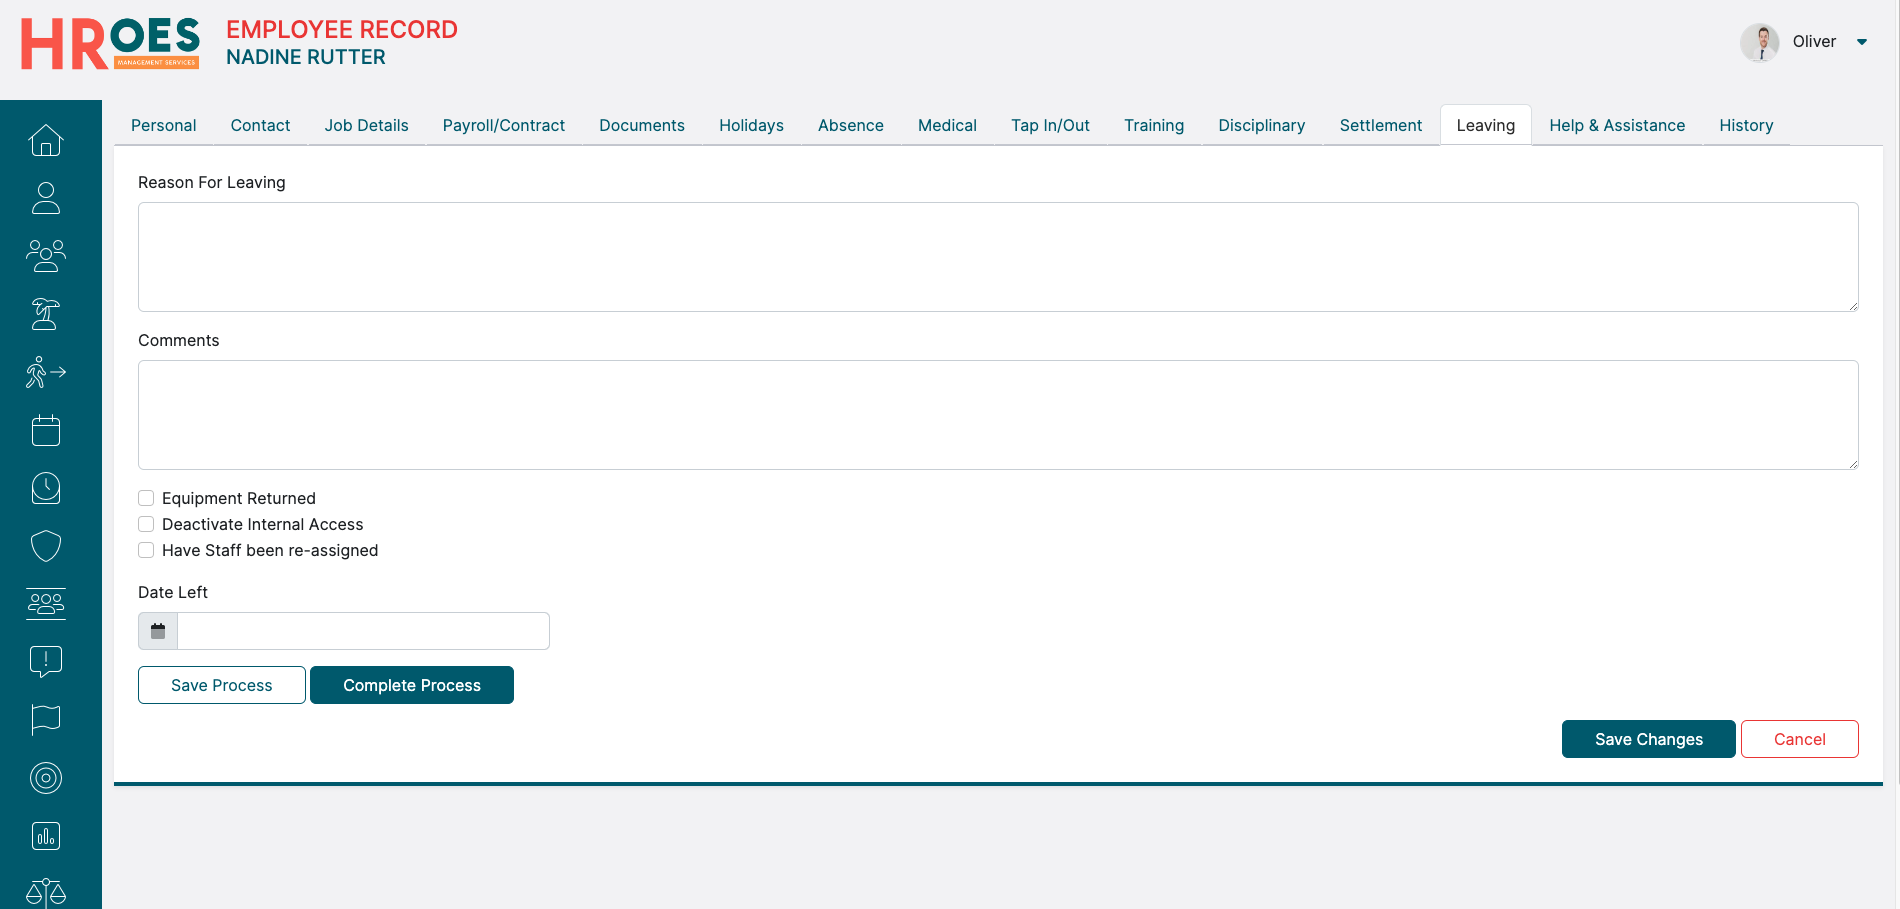Open the holiday palm tree sidebar icon

pyautogui.click(x=46, y=314)
